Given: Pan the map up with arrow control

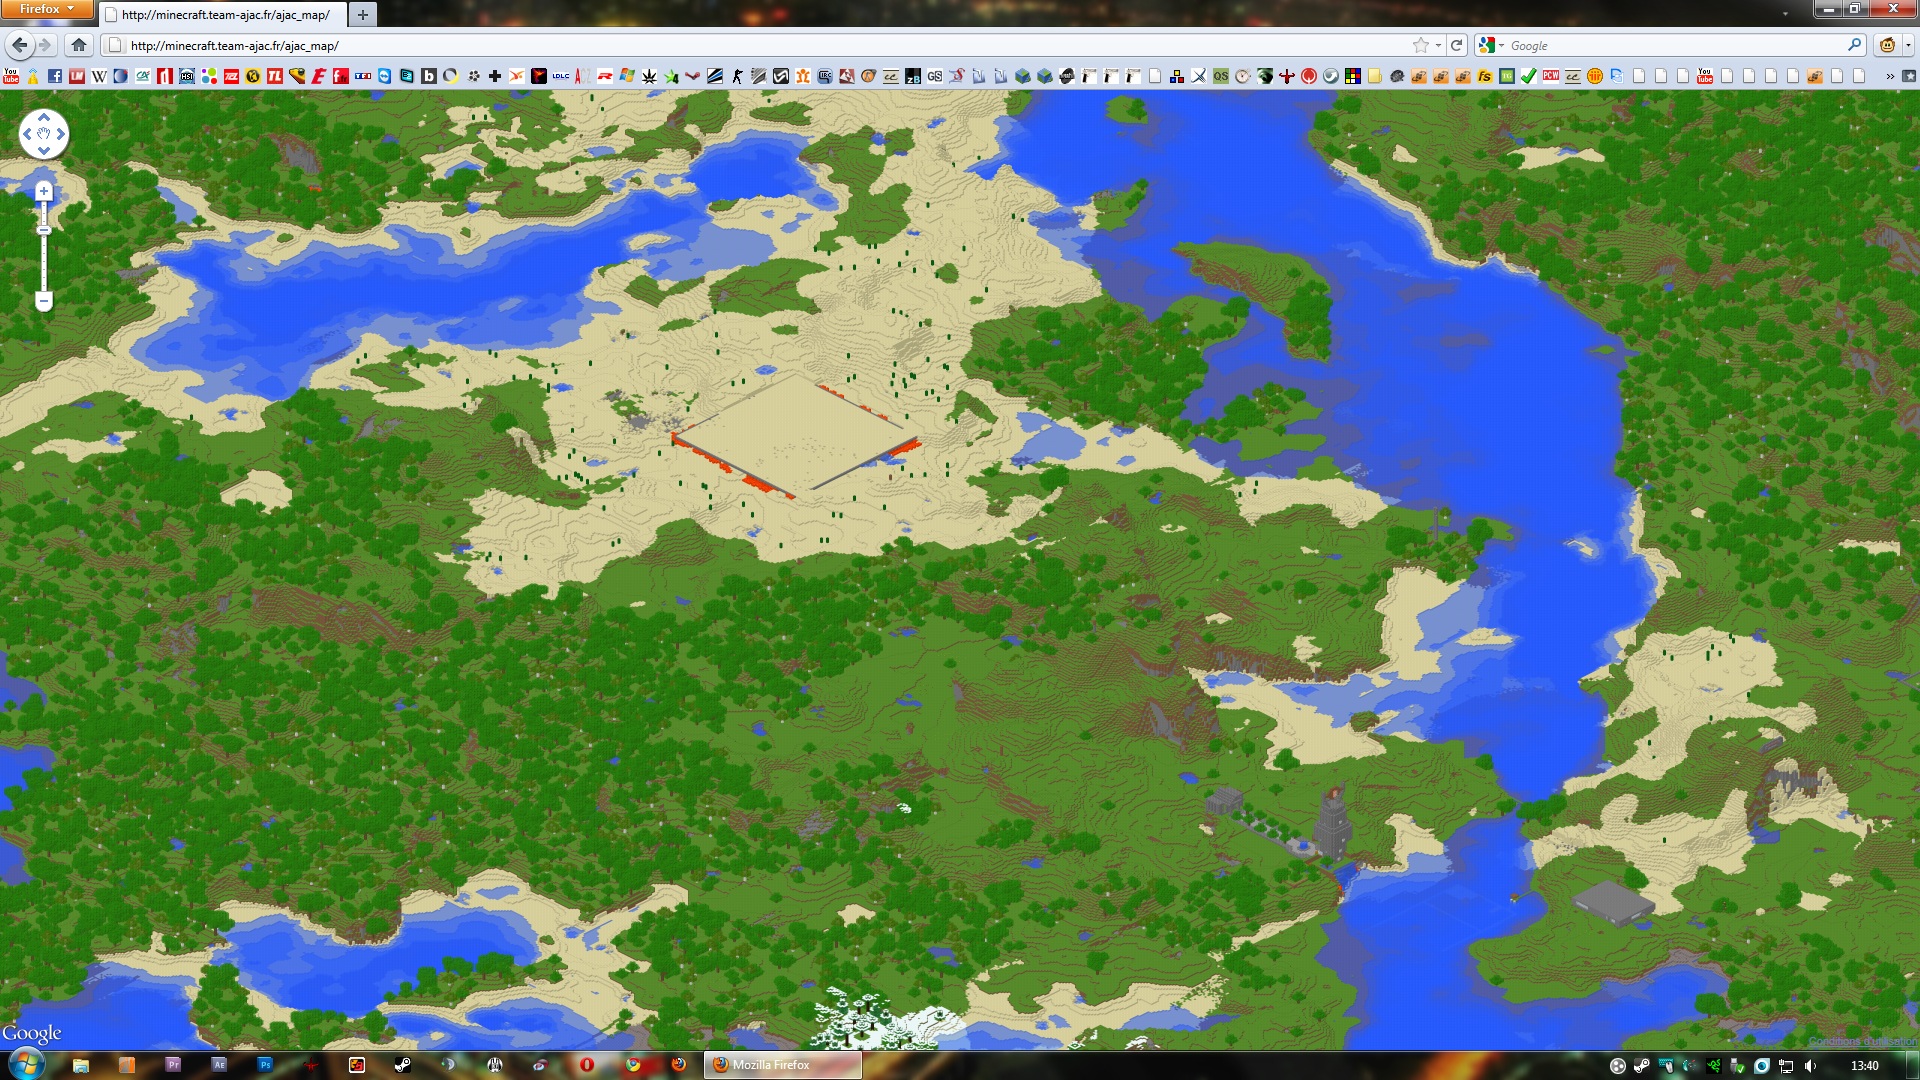Looking at the screenshot, I should 44,117.
